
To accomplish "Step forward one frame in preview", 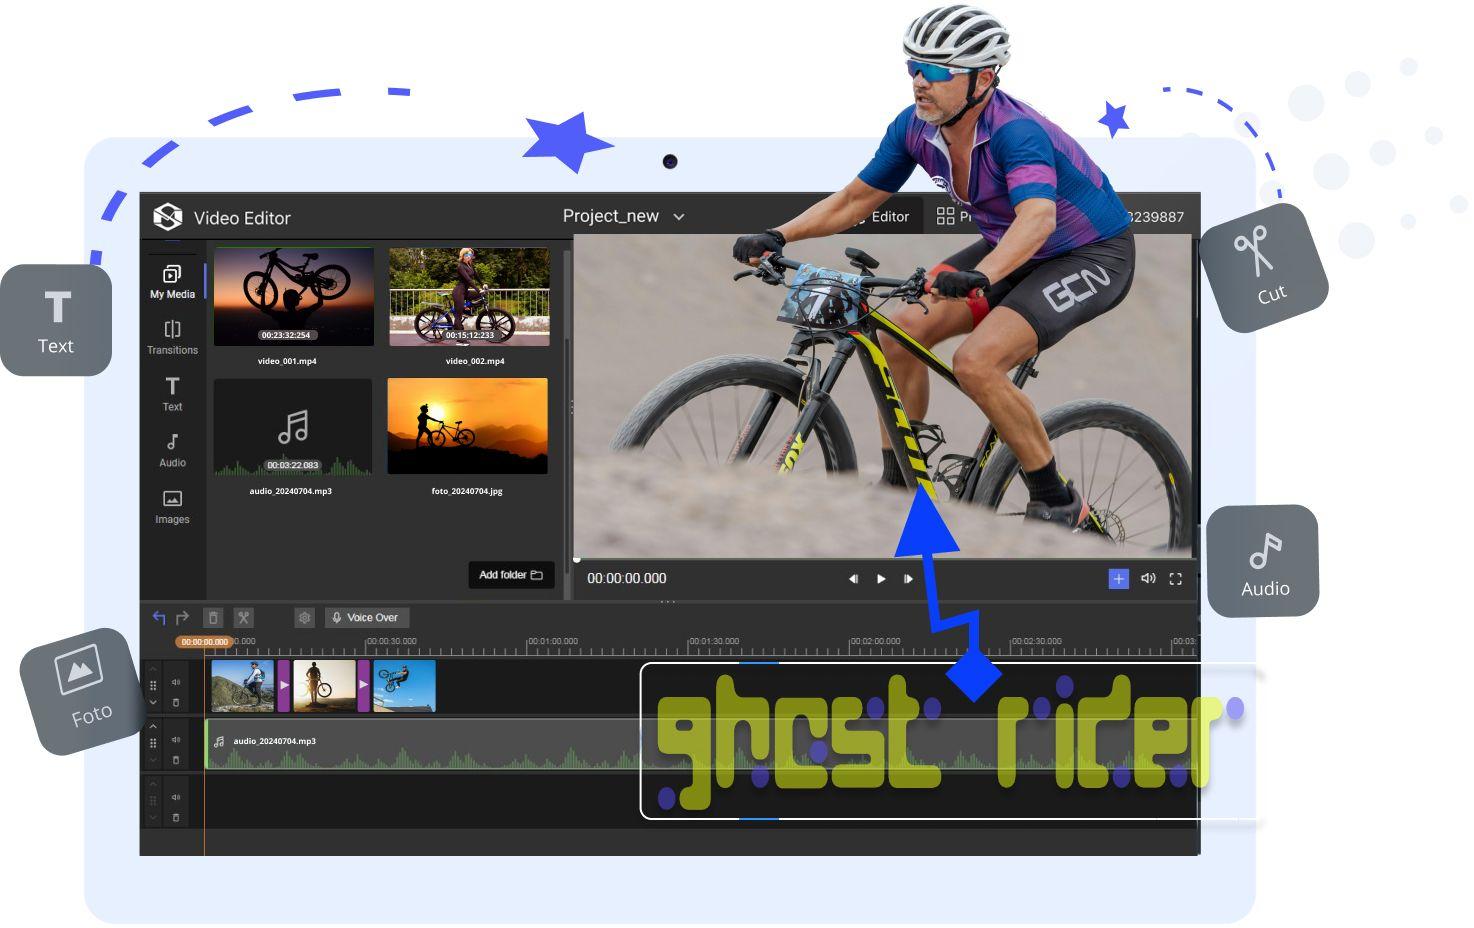I will tap(908, 579).
